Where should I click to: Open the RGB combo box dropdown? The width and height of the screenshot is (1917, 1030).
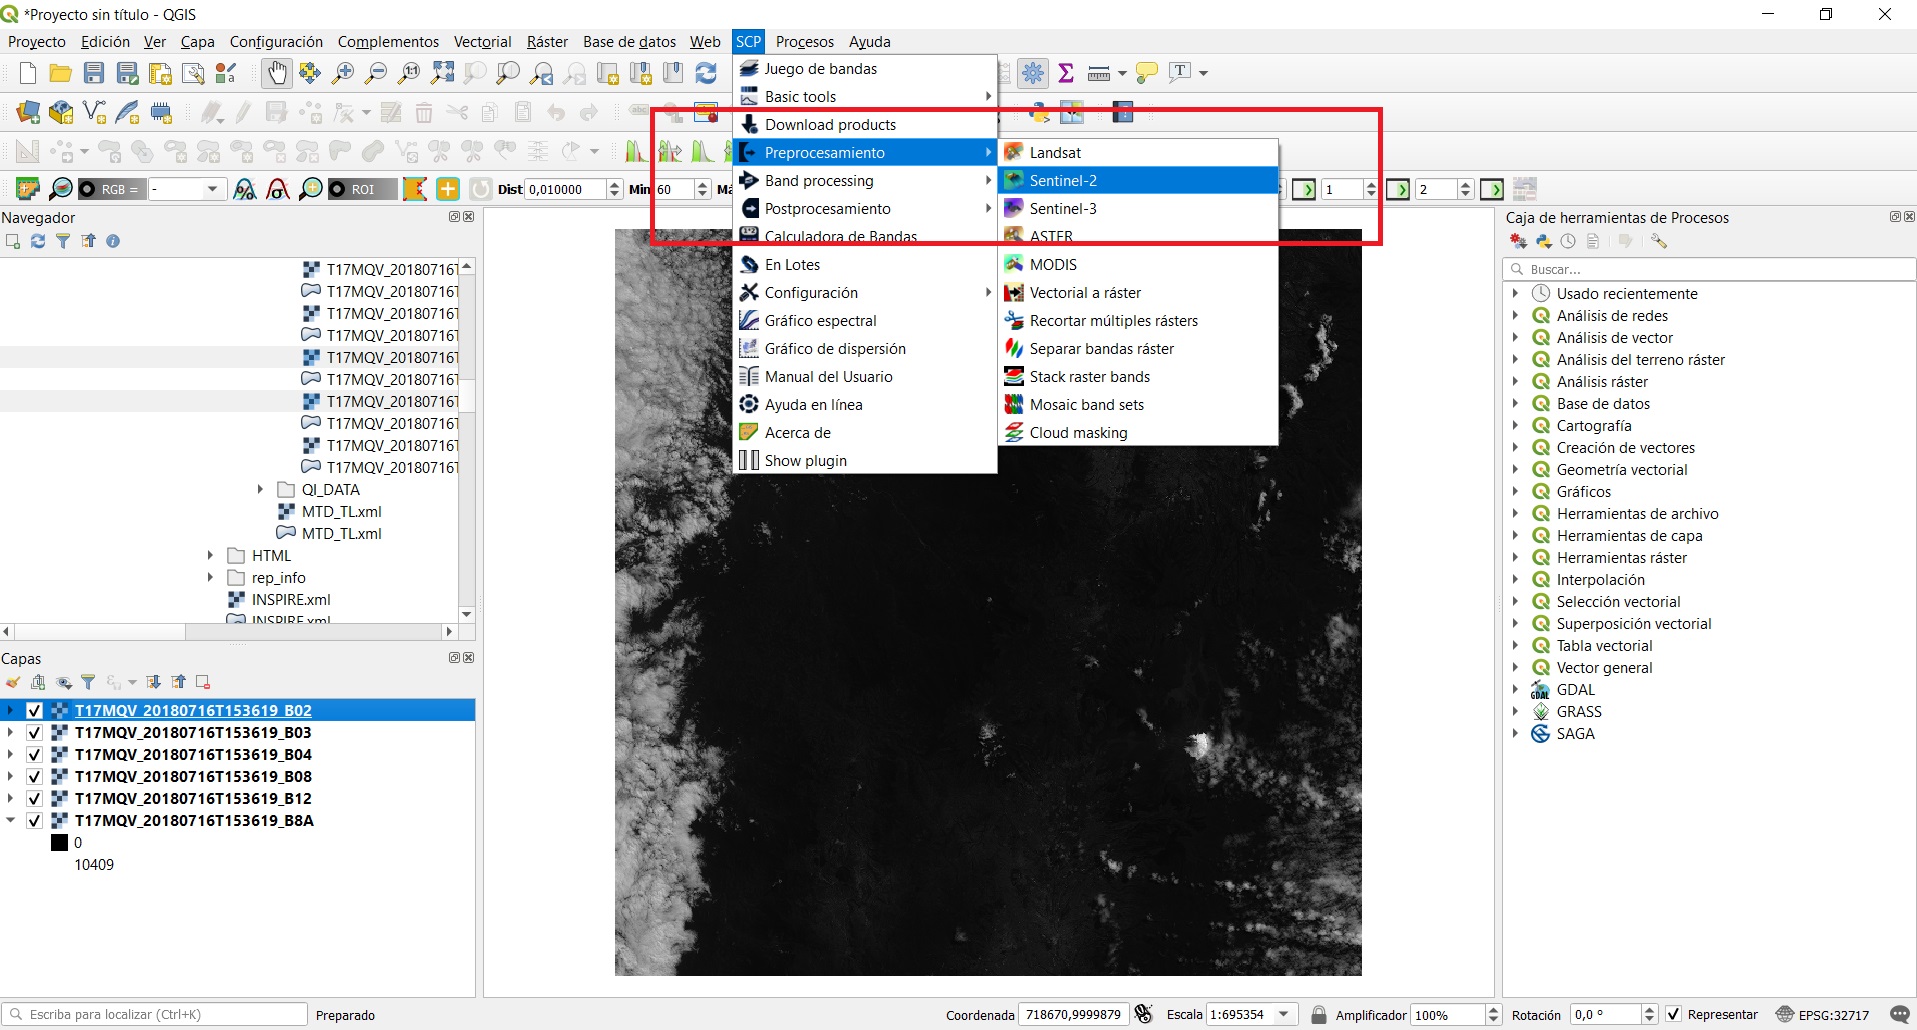click(212, 189)
